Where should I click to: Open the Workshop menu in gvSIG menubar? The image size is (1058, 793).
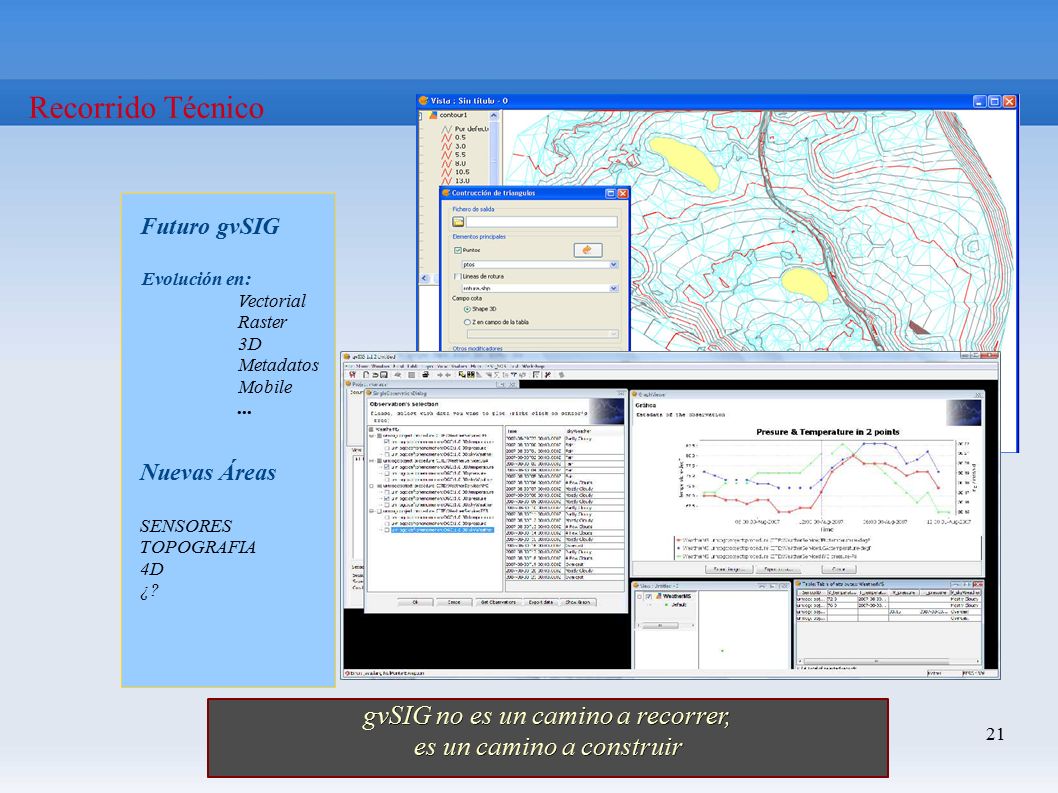tap(533, 366)
